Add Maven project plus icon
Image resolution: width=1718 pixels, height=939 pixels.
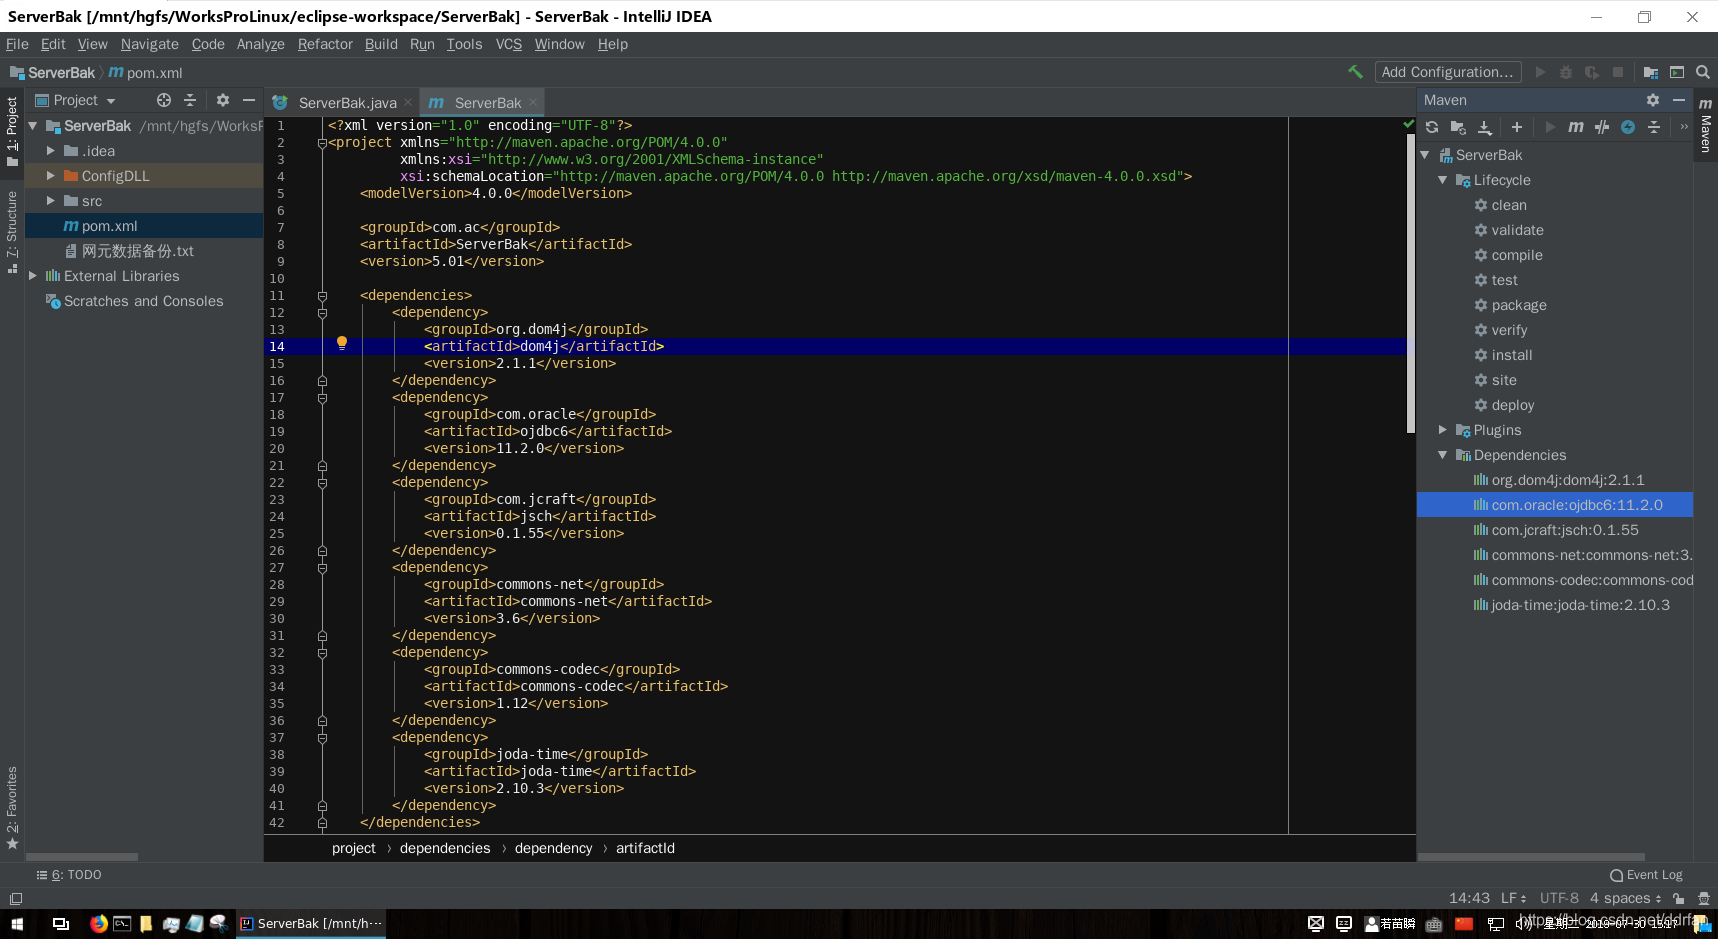pyautogui.click(x=1517, y=127)
